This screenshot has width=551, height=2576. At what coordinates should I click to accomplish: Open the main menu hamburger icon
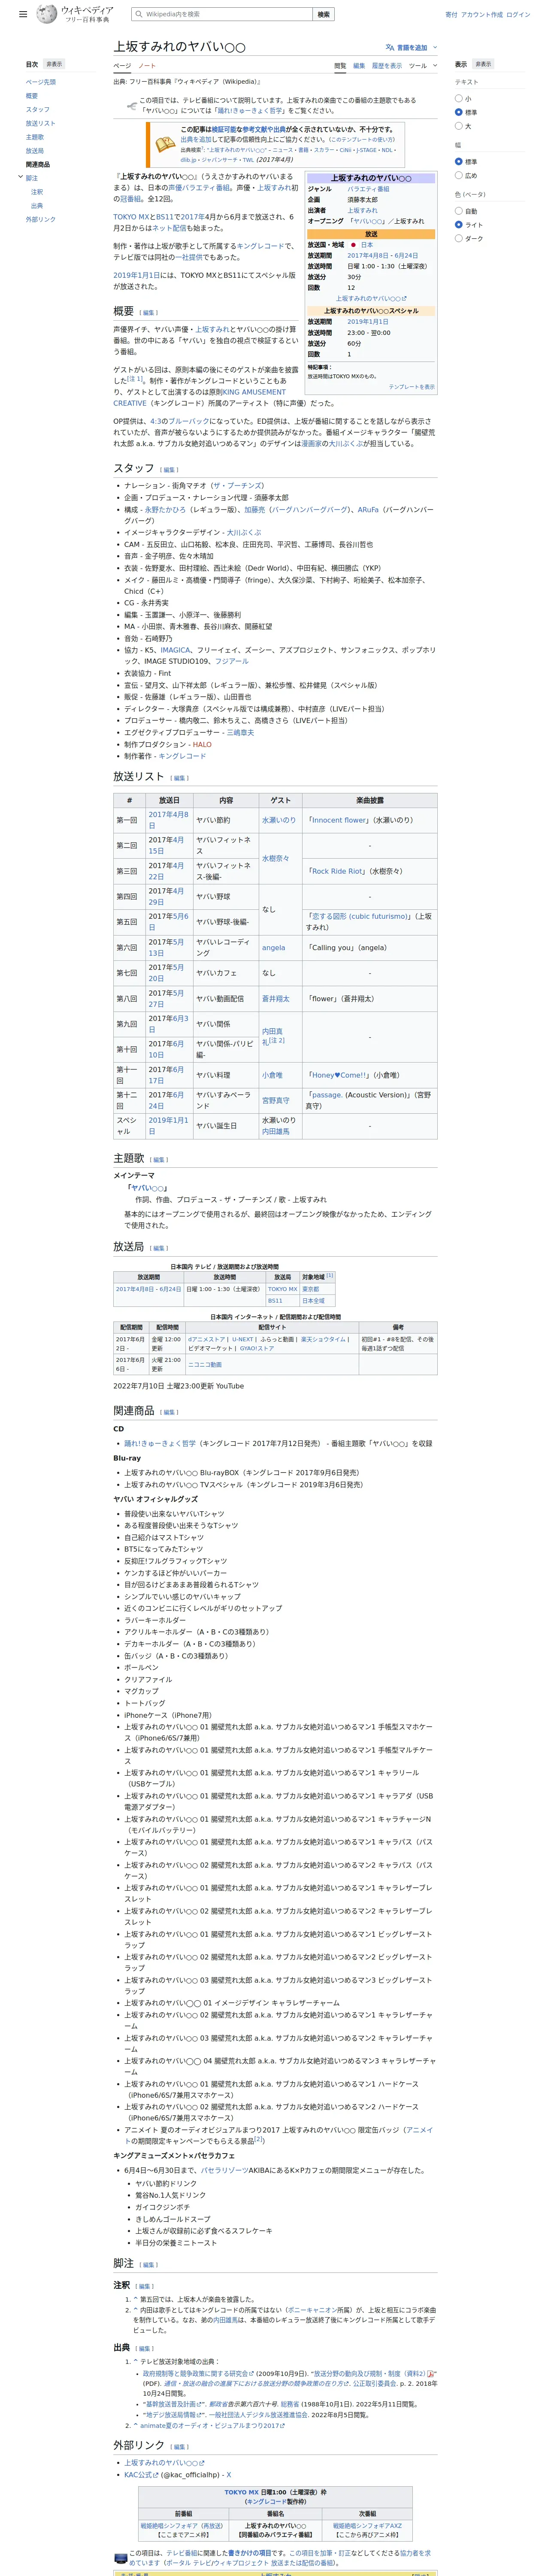click(23, 14)
